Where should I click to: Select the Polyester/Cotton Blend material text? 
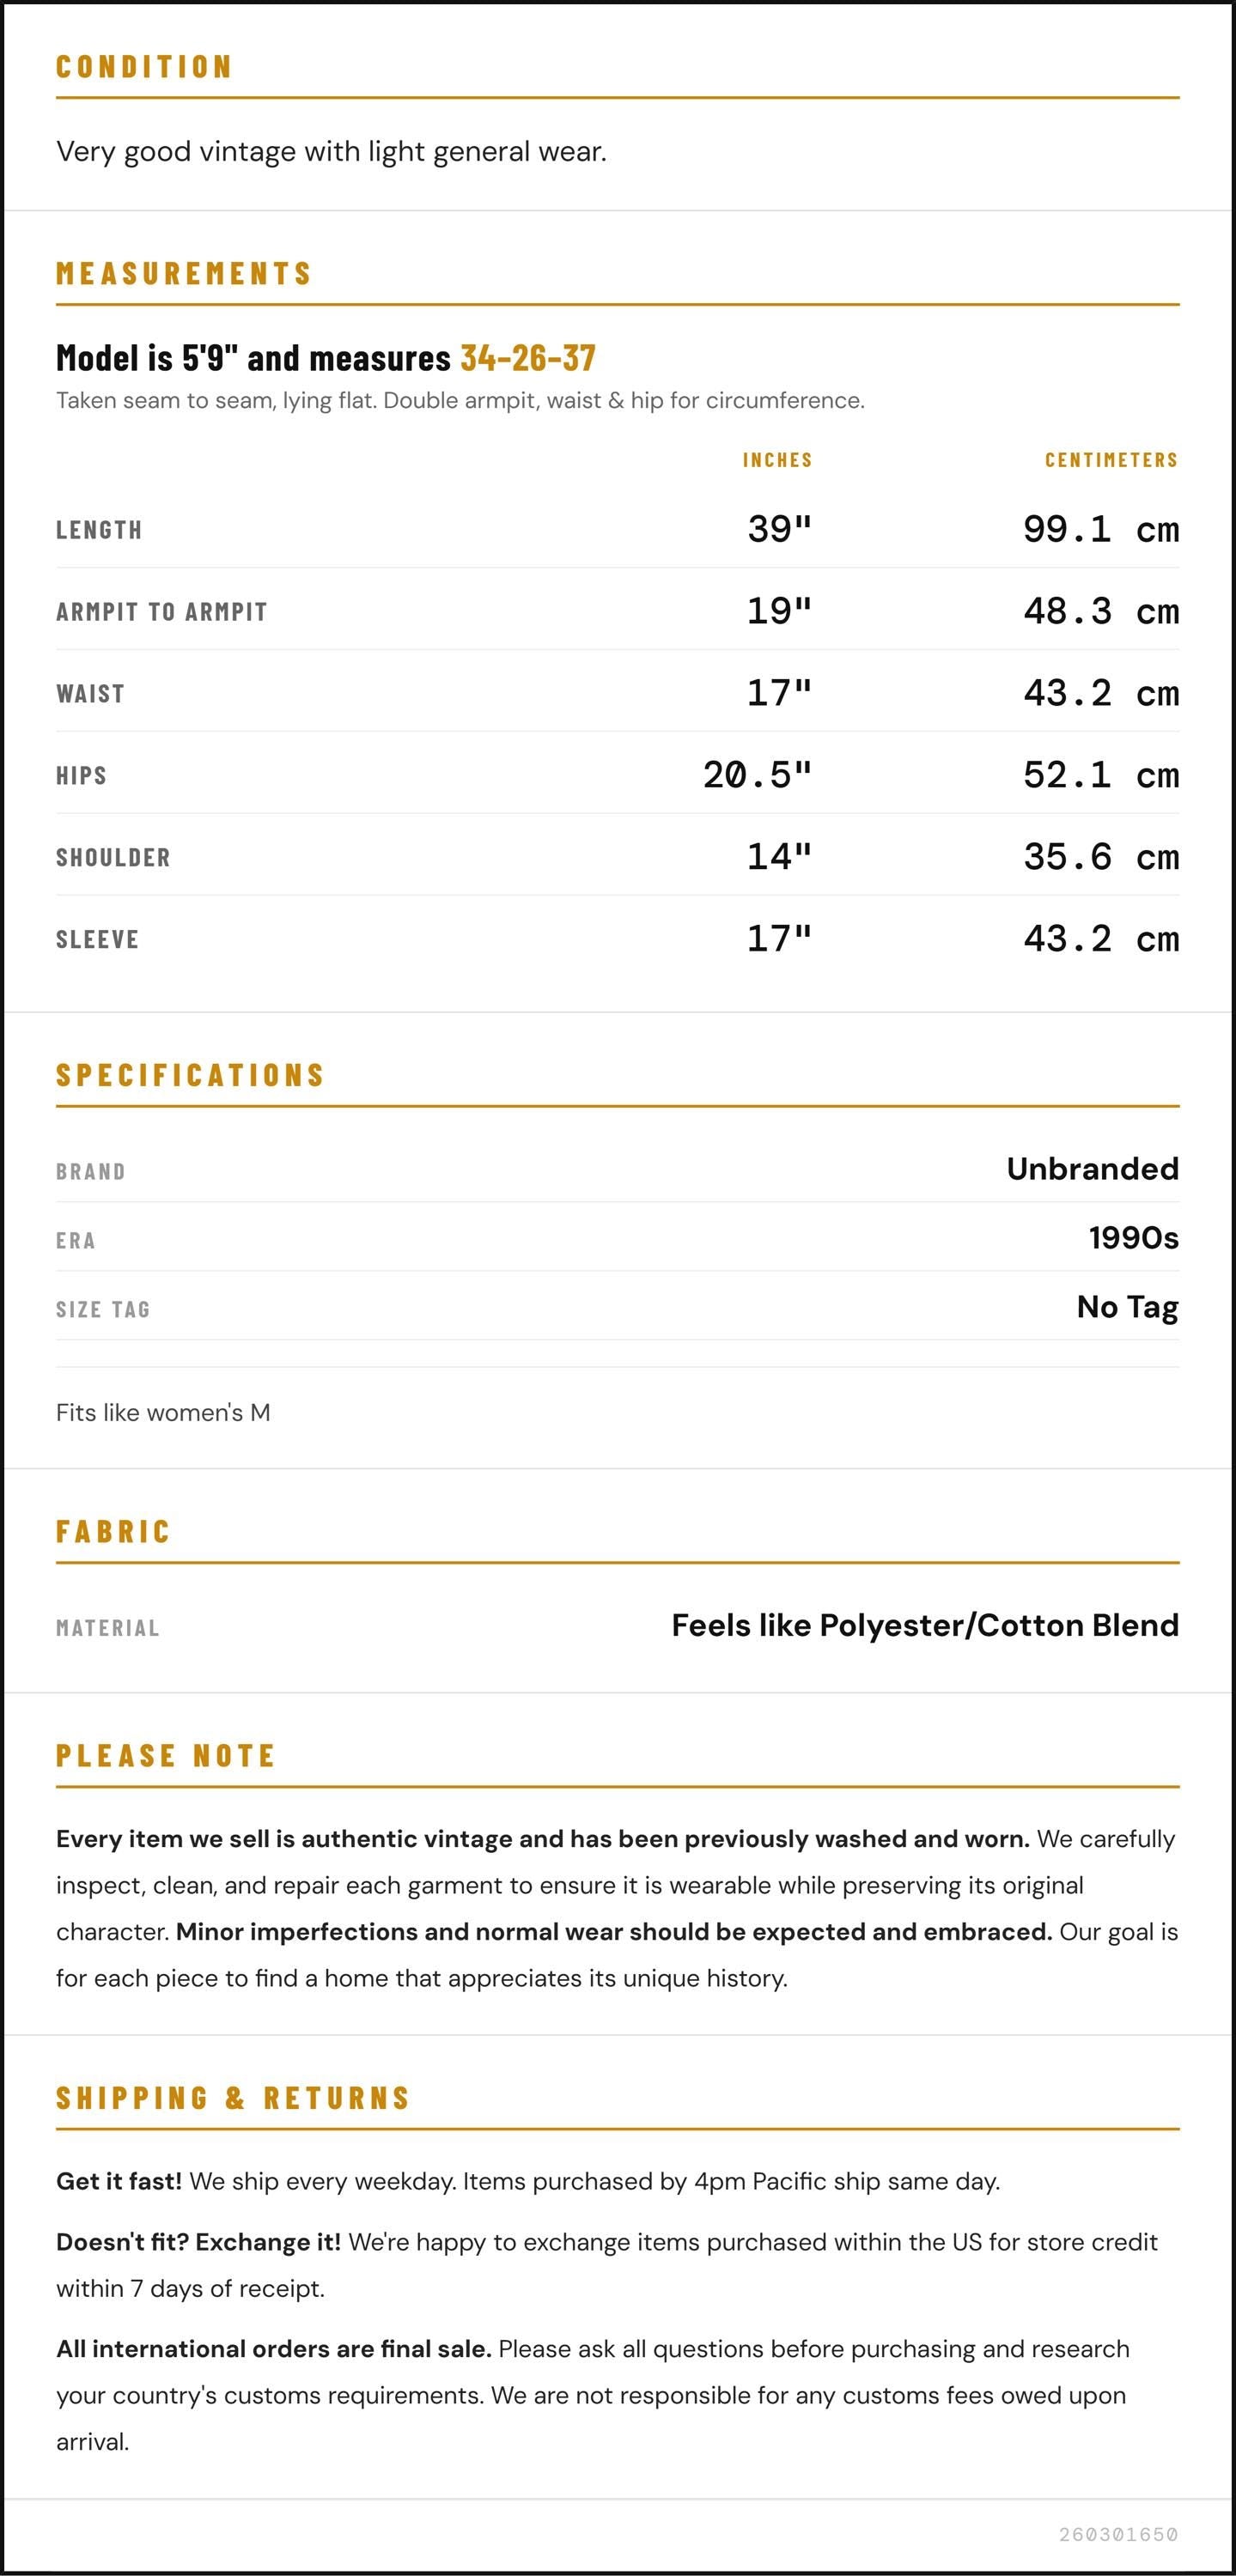pos(999,1626)
